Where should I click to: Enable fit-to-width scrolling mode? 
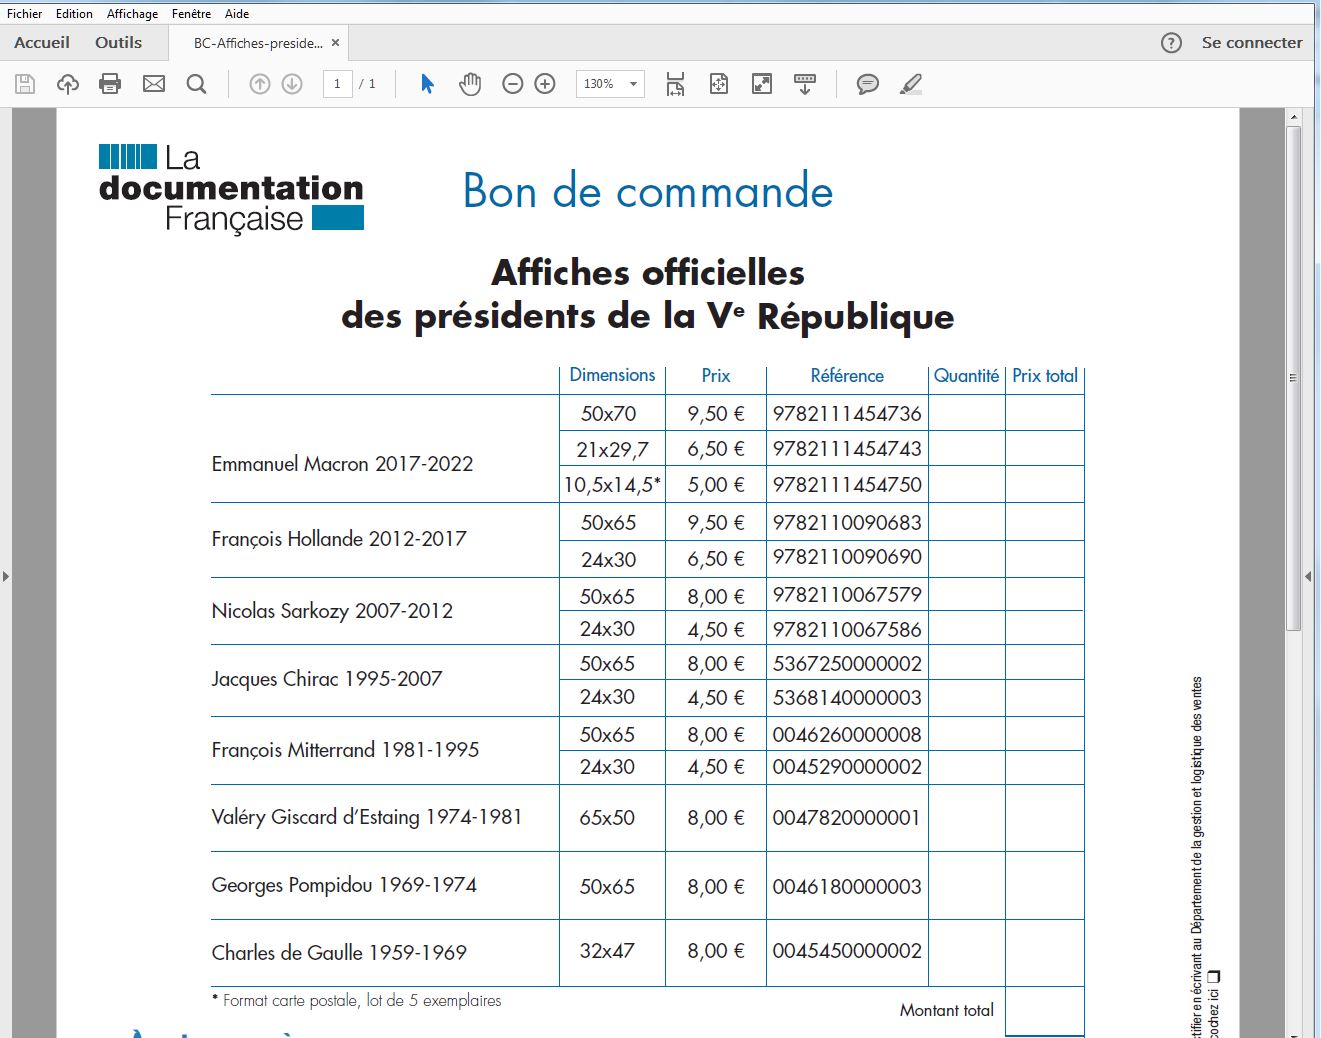click(x=675, y=84)
